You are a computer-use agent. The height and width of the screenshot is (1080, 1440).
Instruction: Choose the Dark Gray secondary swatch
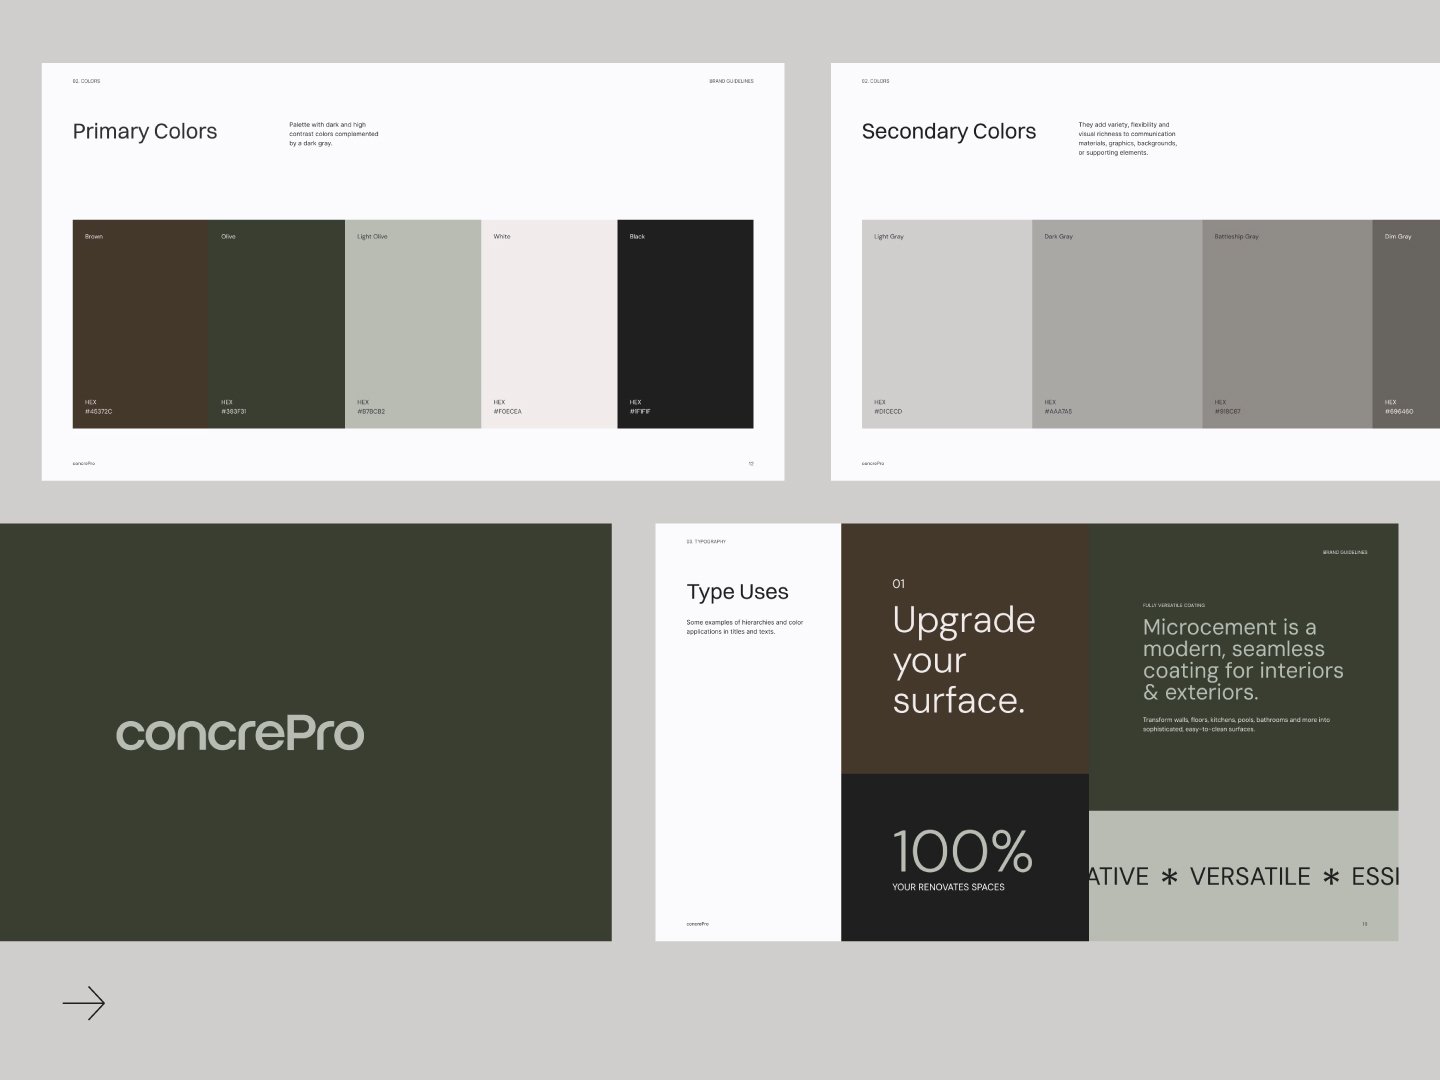(1117, 324)
